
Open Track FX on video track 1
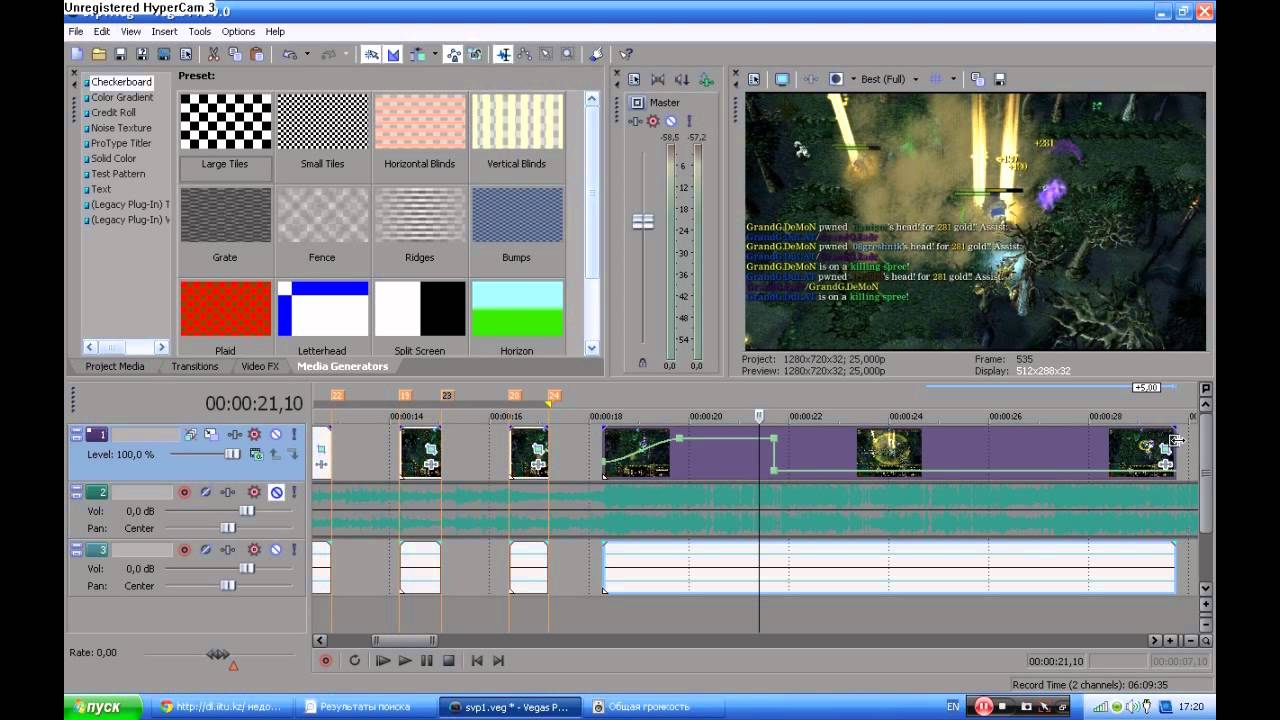point(235,435)
